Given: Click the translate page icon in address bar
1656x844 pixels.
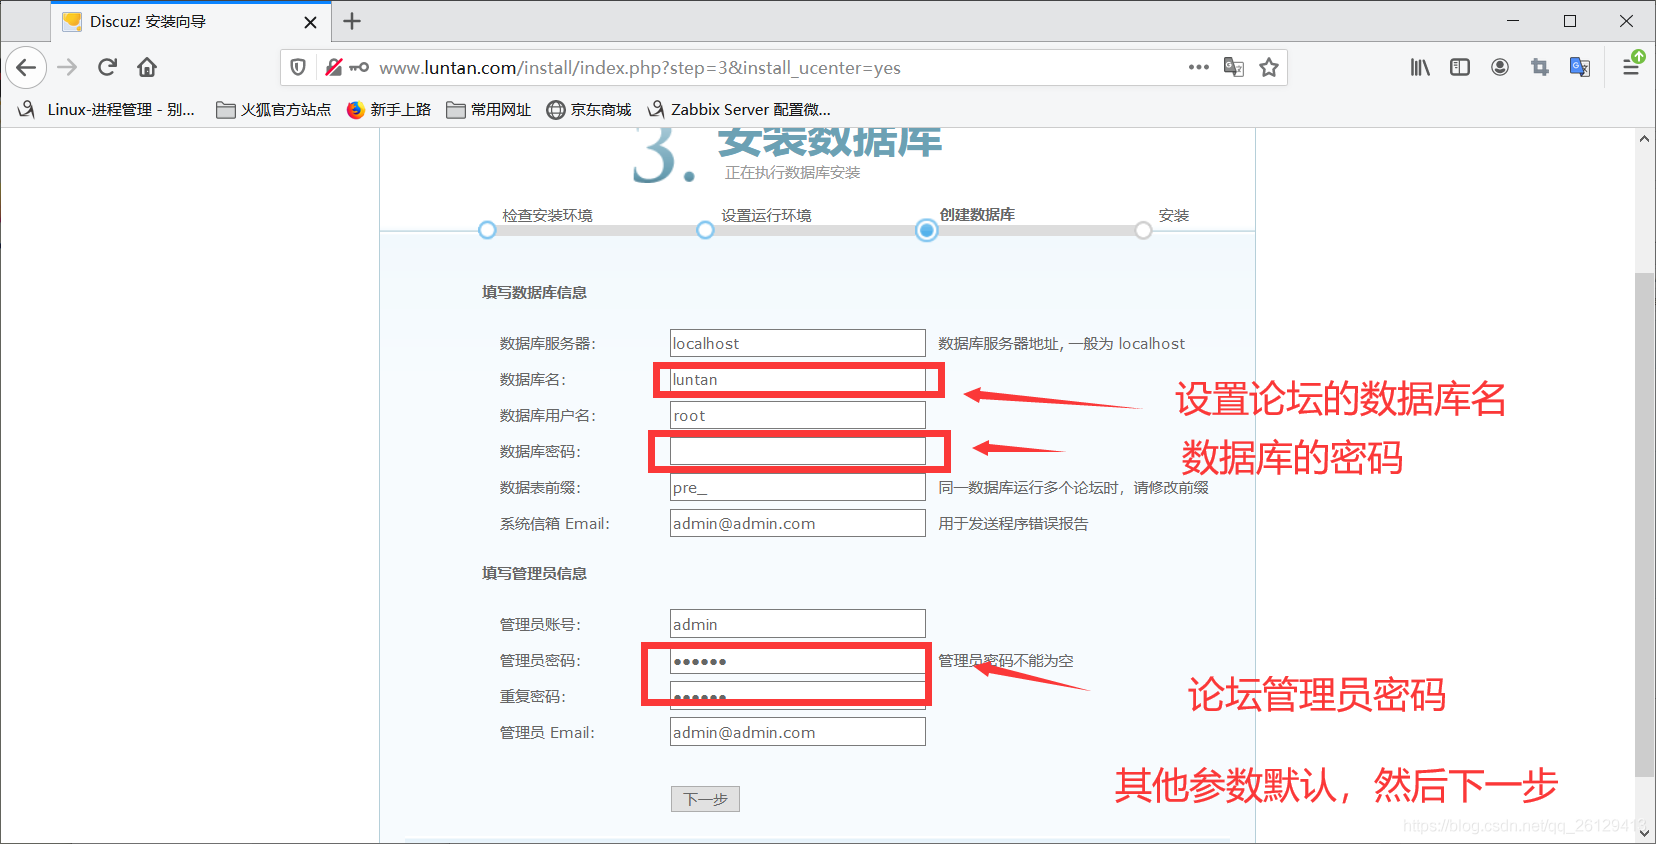Looking at the screenshot, I should (x=1234, y=67).
